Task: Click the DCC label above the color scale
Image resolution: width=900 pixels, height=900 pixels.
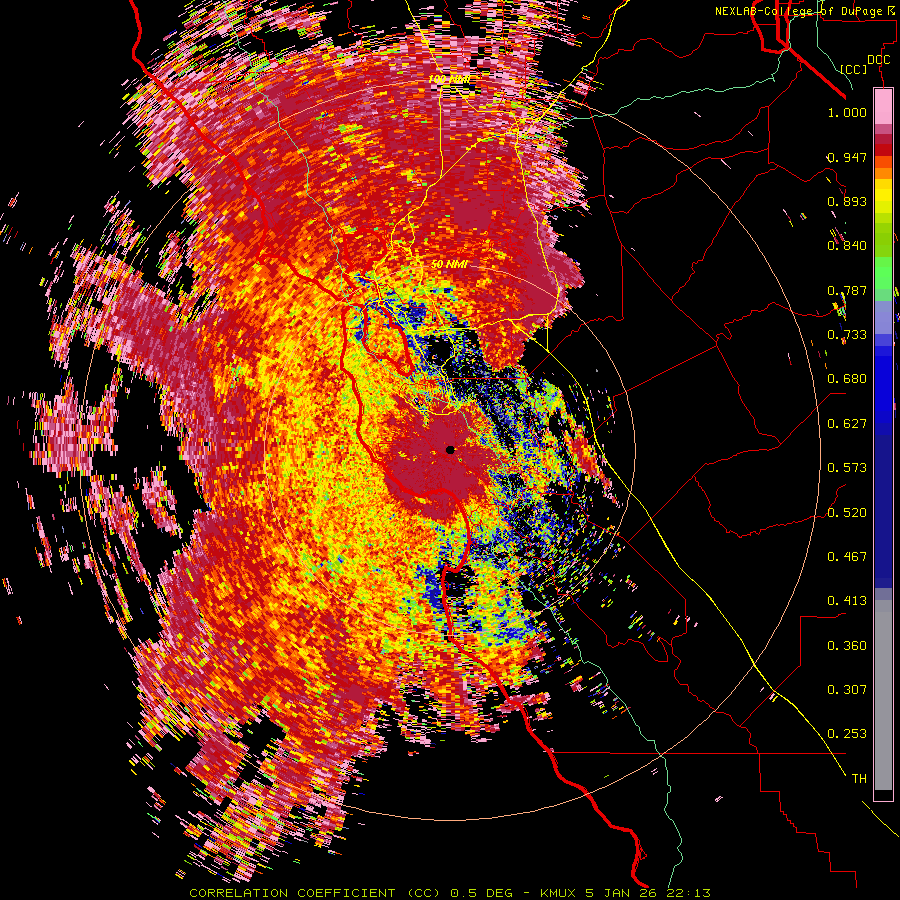Action: point(878,60)
